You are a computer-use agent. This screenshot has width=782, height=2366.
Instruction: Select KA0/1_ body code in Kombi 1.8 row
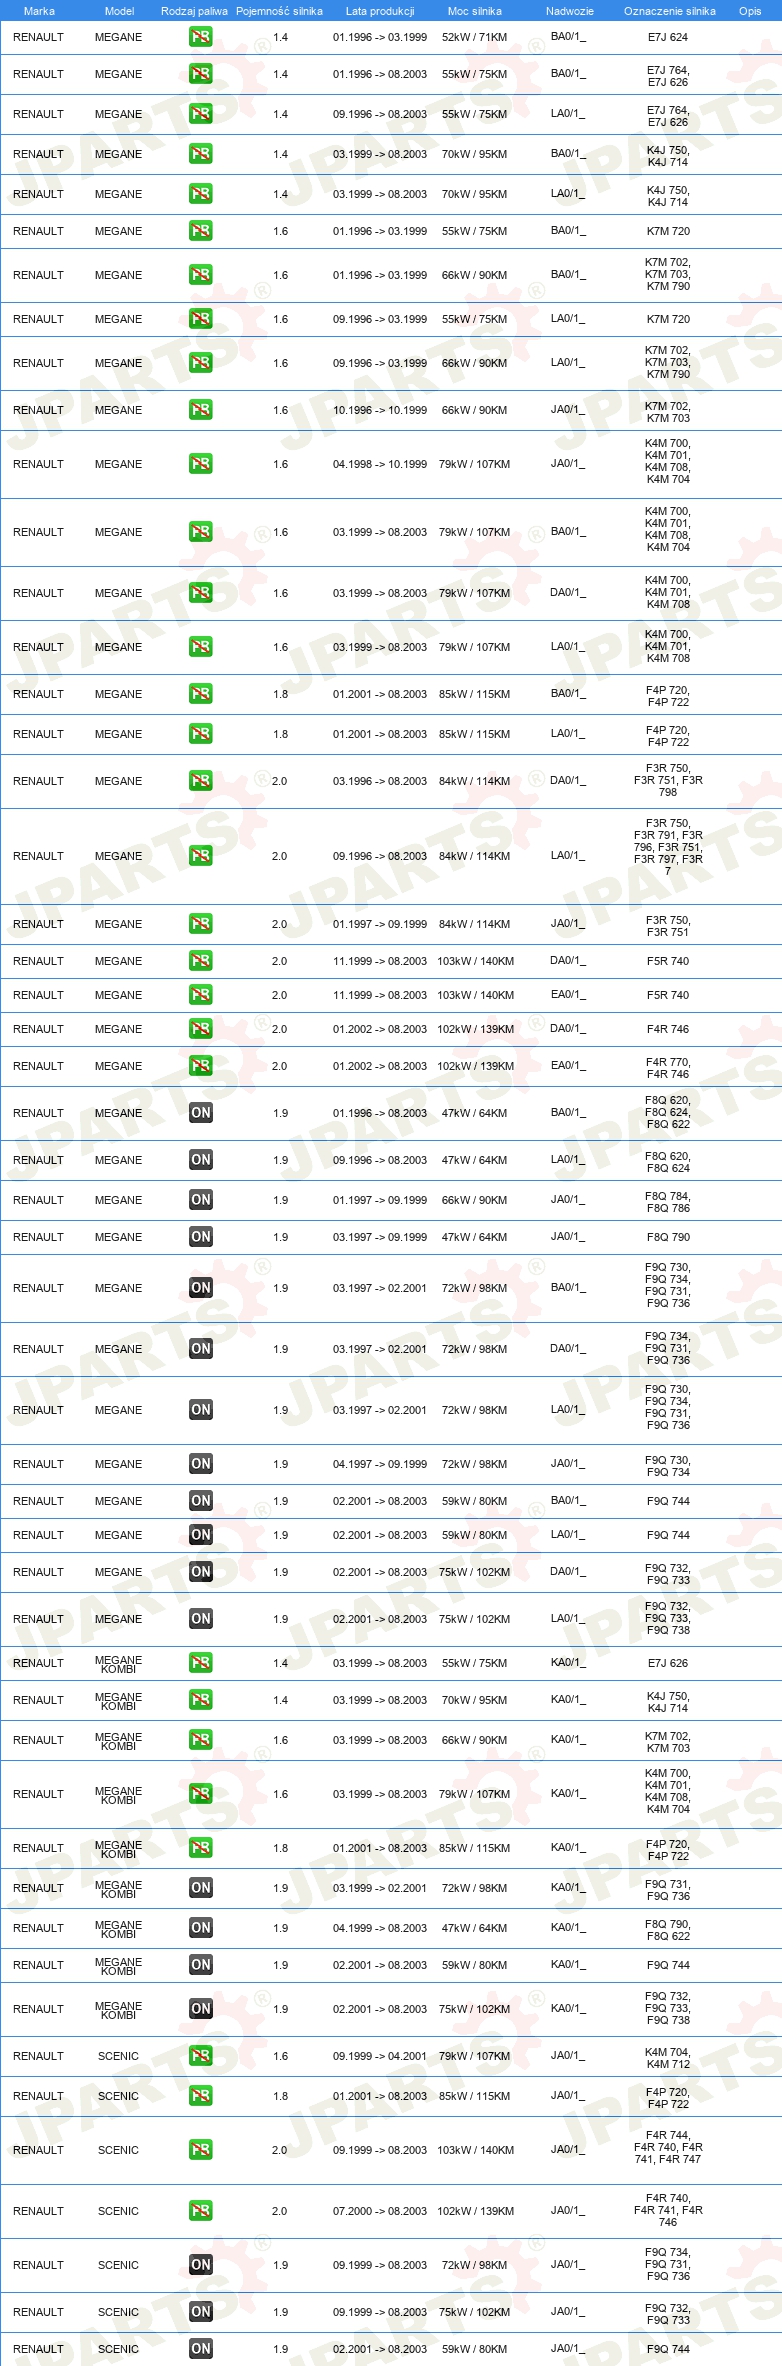[x=569, y=1848]
